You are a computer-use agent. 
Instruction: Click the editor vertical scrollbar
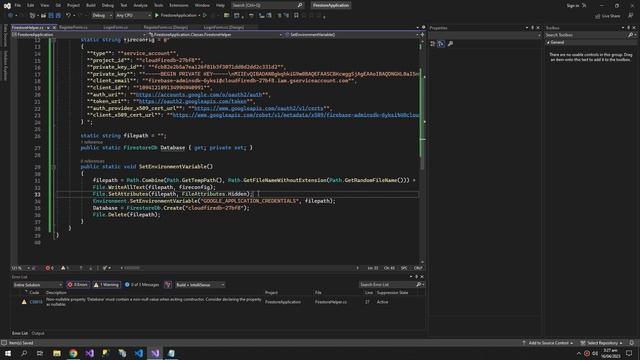(x=422, y=151)
